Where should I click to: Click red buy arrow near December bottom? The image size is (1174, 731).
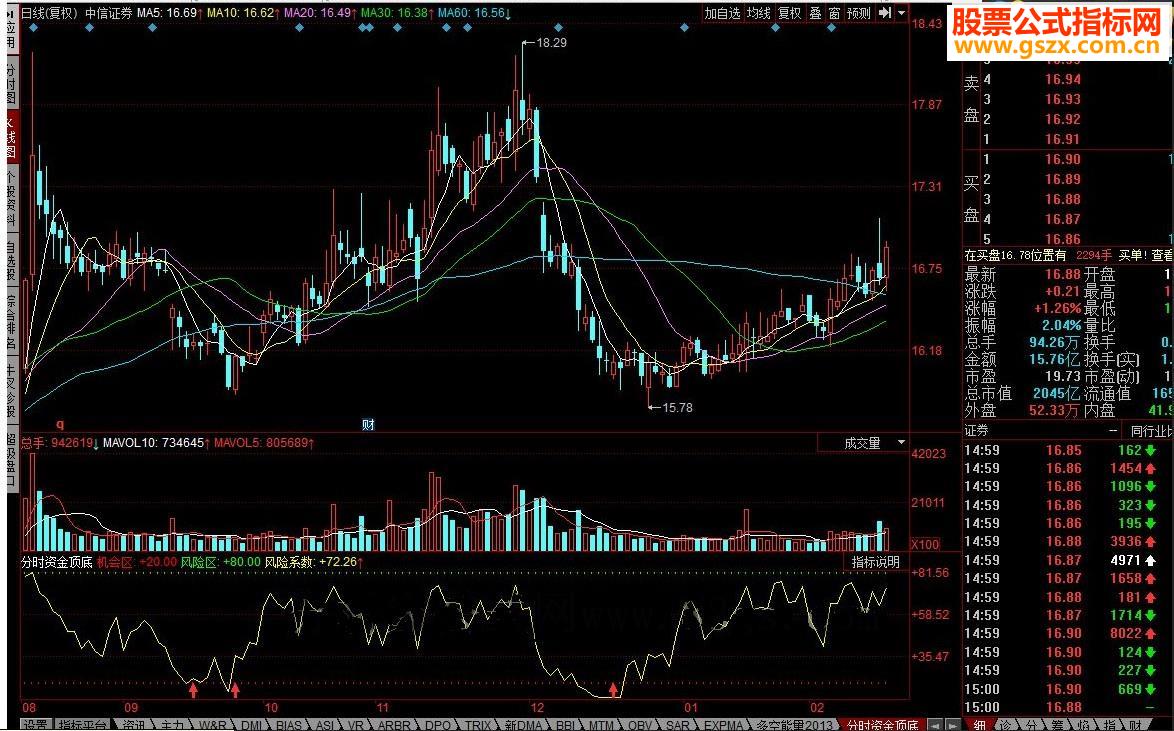[614, 688]
